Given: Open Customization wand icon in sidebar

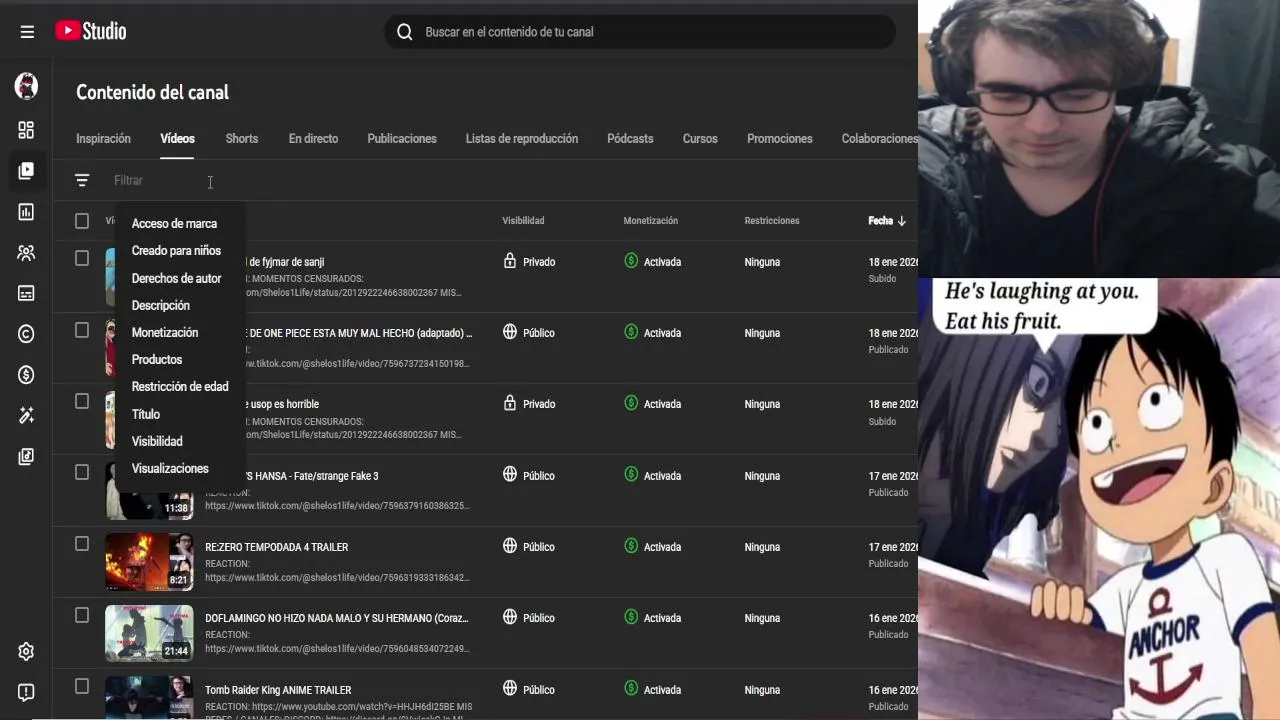Looking at the screenshot, I should (x=26, y=416).
